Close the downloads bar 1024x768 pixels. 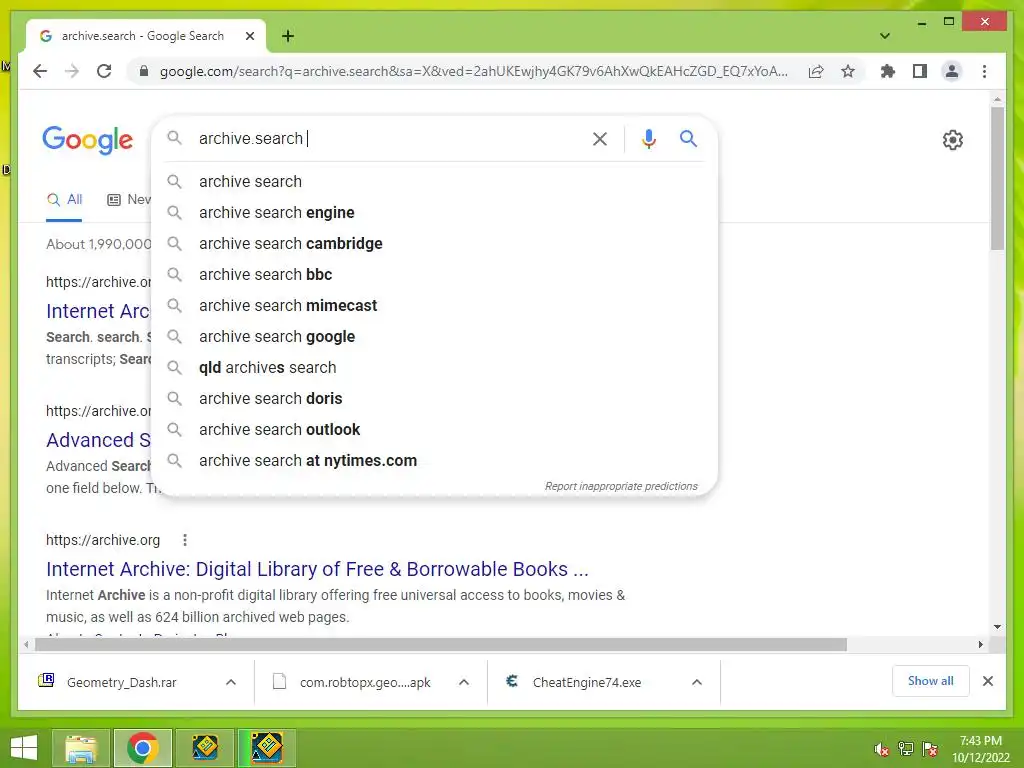point(987,681)
